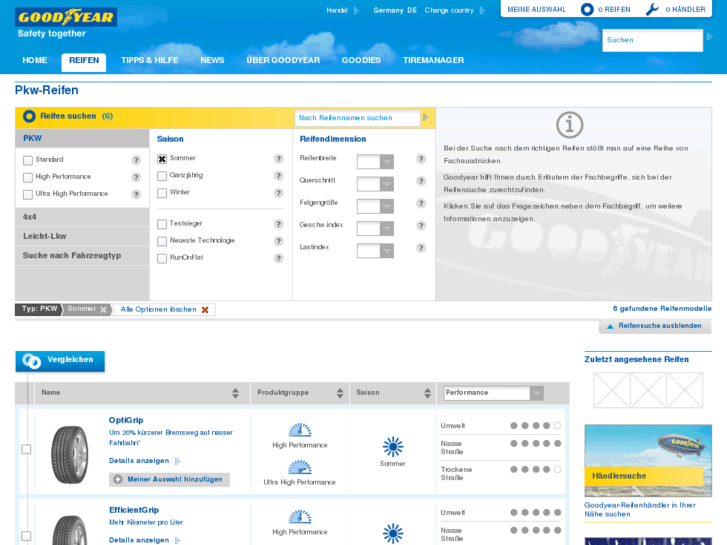The width and height of the screenshot is (727, 545).
Task: Uncheck the Sommer checkbox
Action: tap(162, 159)
